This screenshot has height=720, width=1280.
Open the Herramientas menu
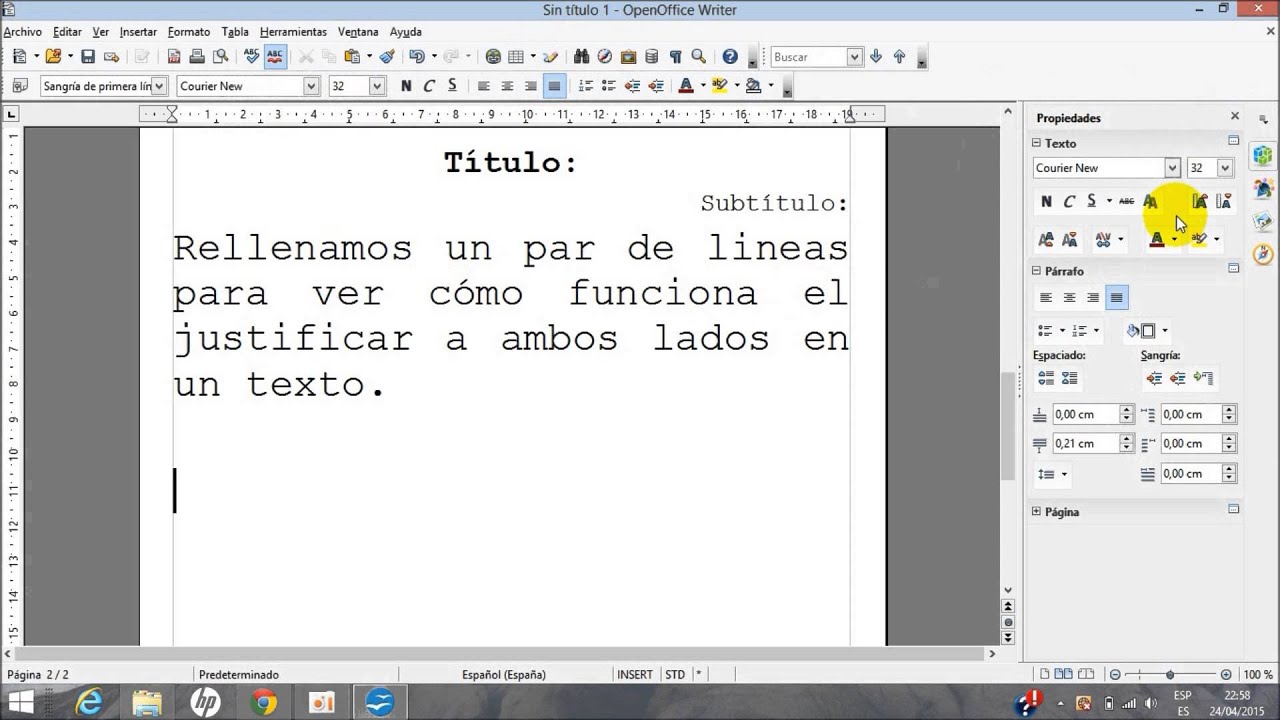pyautogui.click(x=293, y=32)
